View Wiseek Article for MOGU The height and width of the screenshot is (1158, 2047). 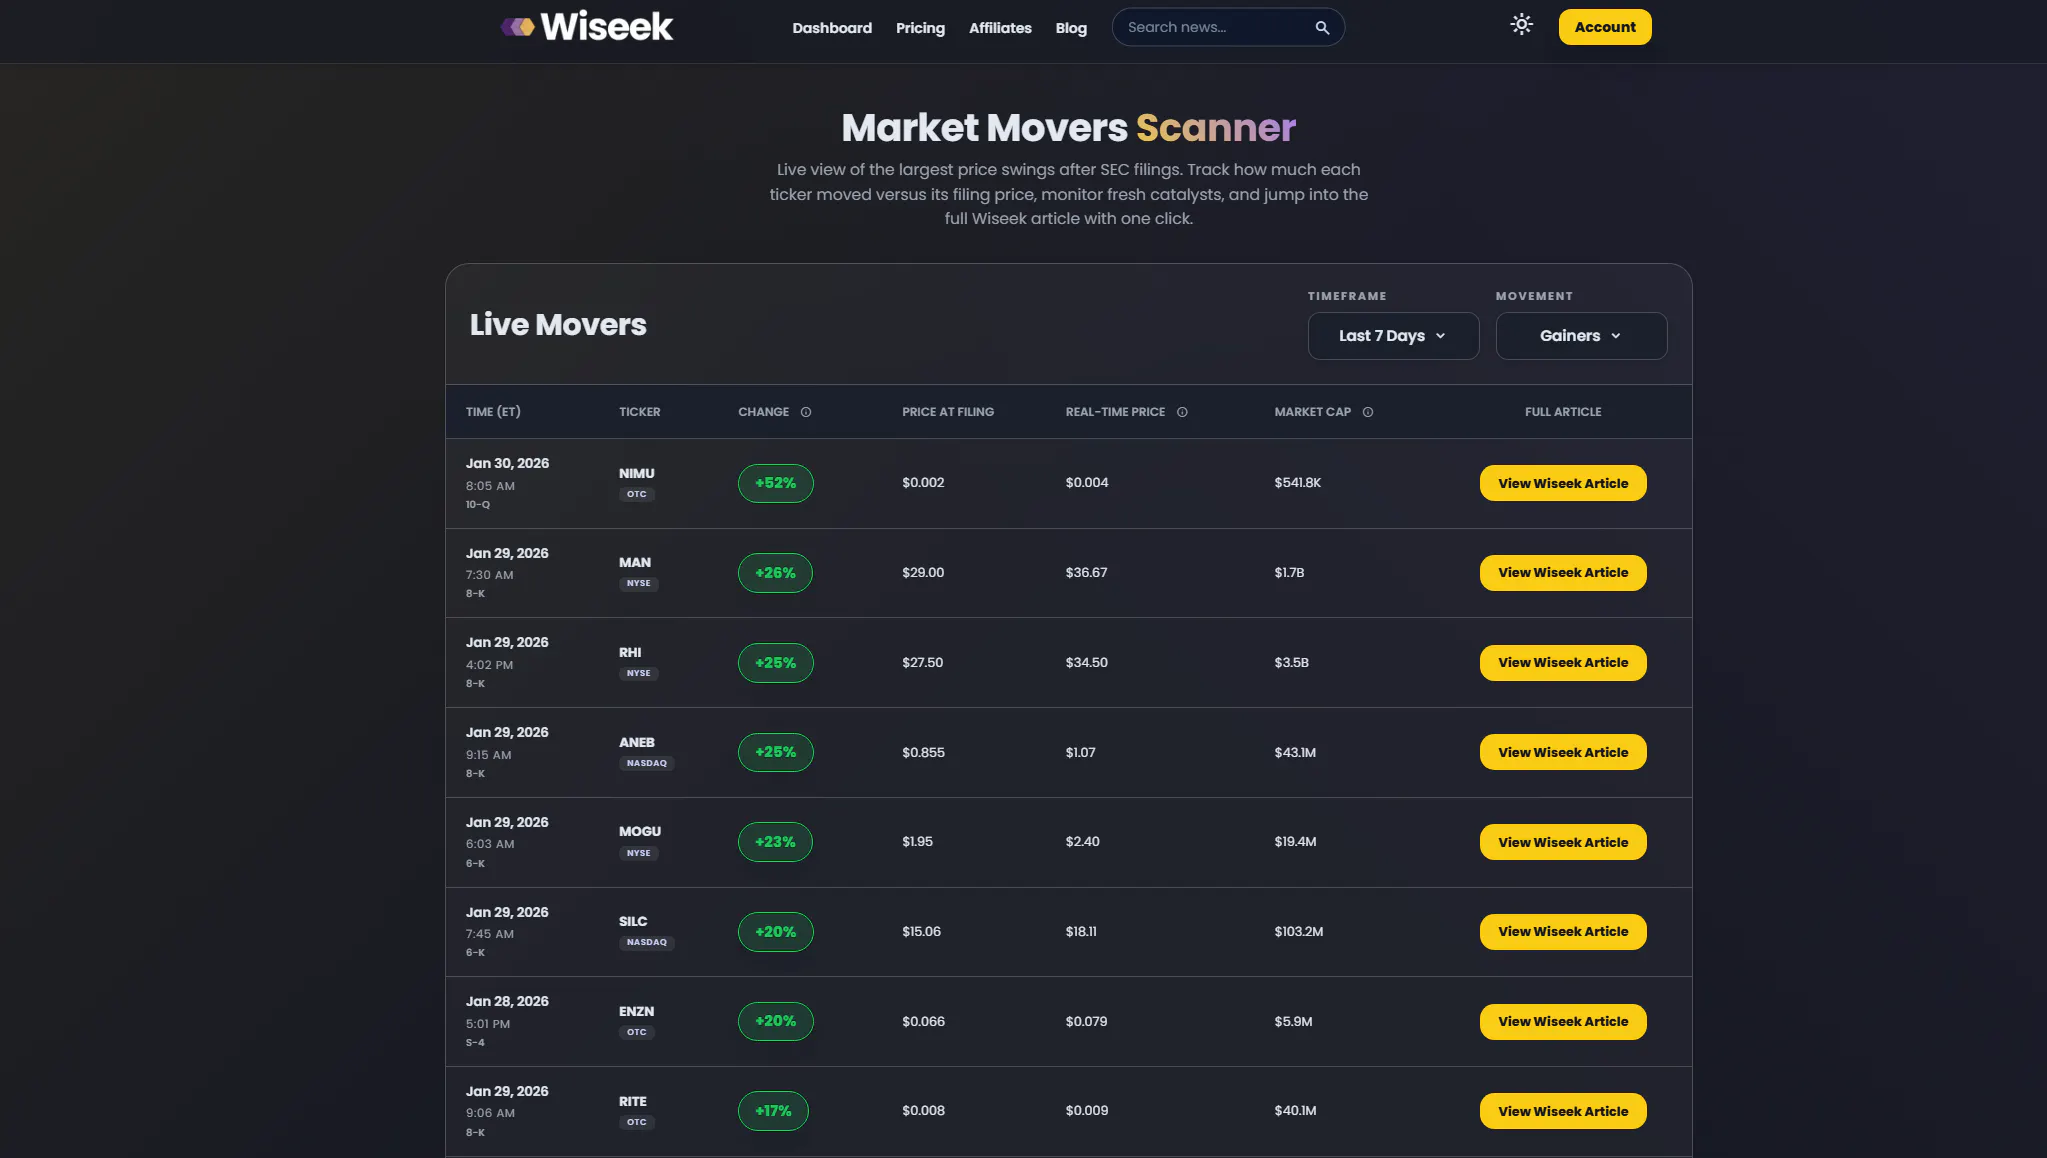(x=1563, y=842)
